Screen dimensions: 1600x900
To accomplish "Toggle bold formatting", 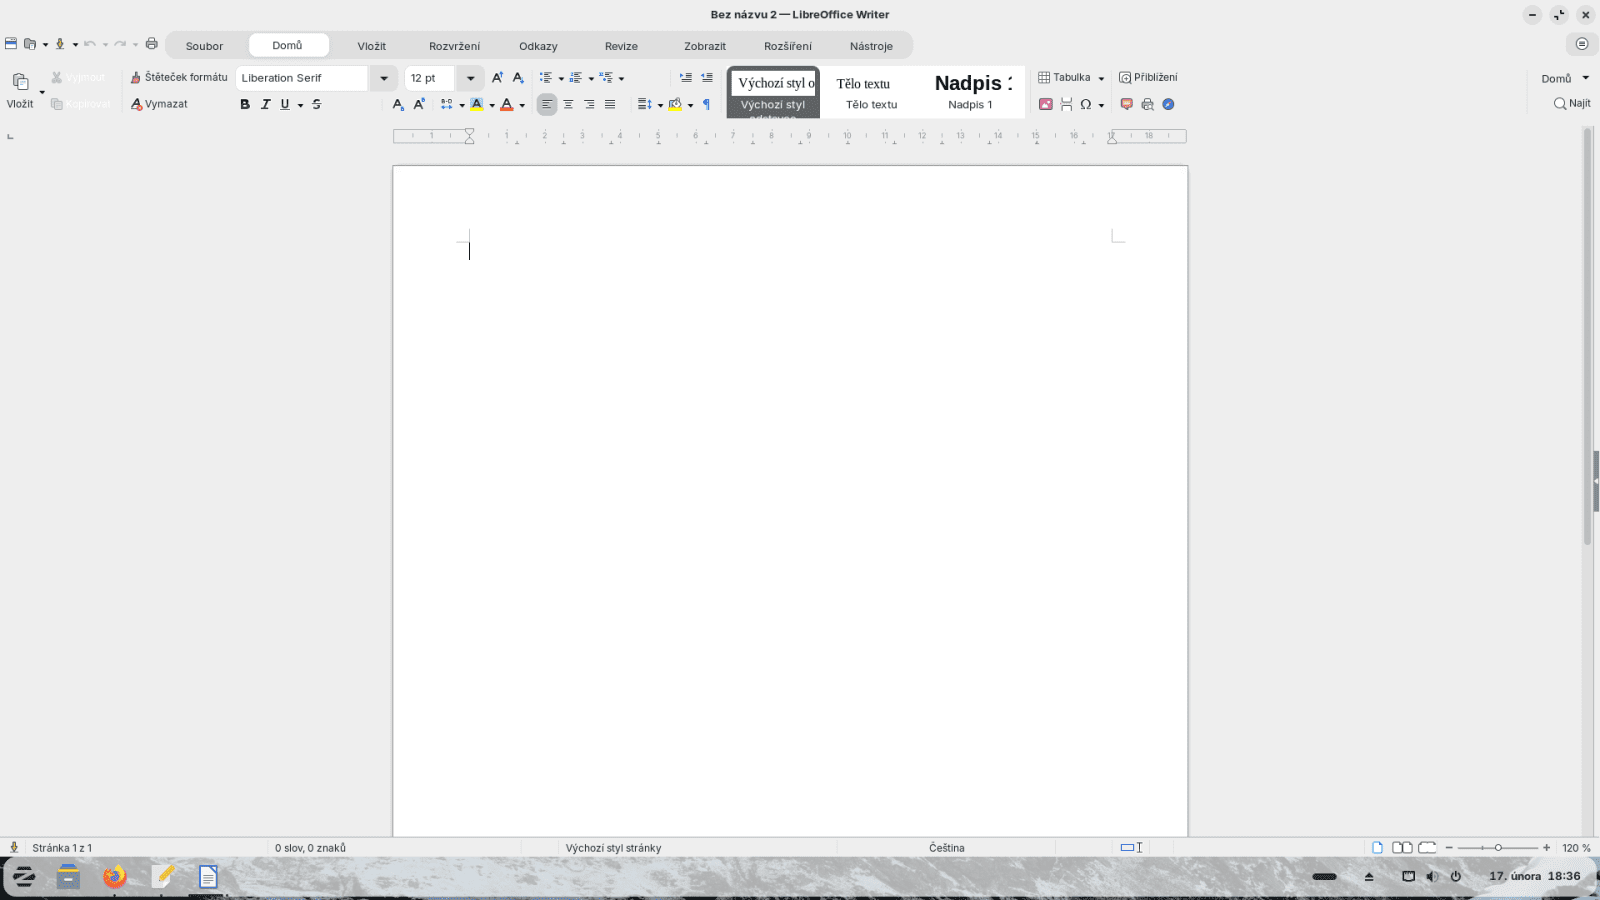I will pyautogui.click(x=245, y=104).
